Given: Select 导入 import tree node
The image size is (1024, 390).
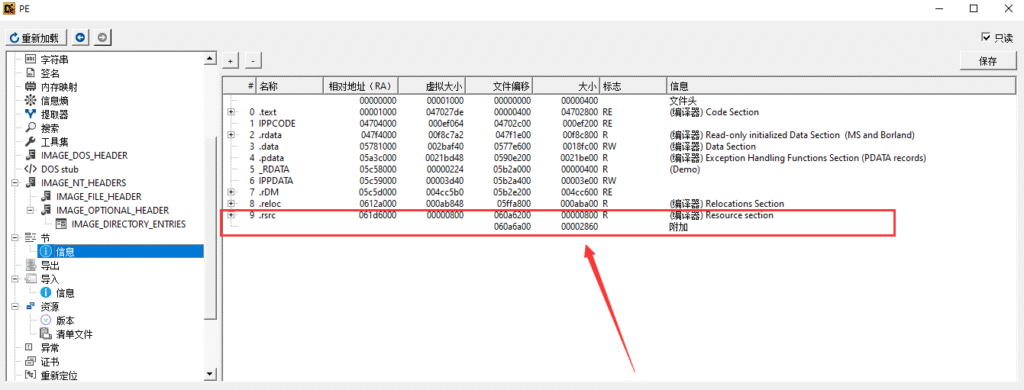Looking at the screenshot, I should (x=50, y=279).
